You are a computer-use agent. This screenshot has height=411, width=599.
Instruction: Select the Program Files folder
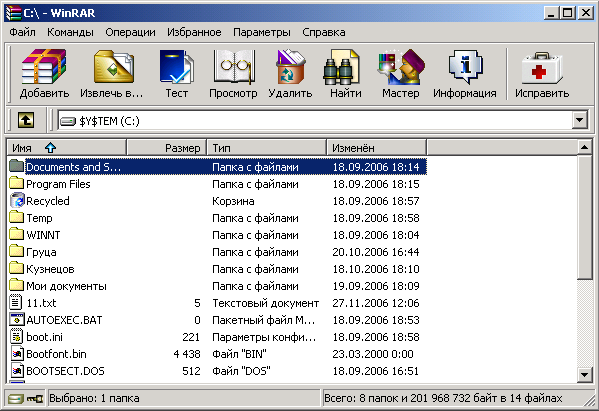tap(58, 184)
